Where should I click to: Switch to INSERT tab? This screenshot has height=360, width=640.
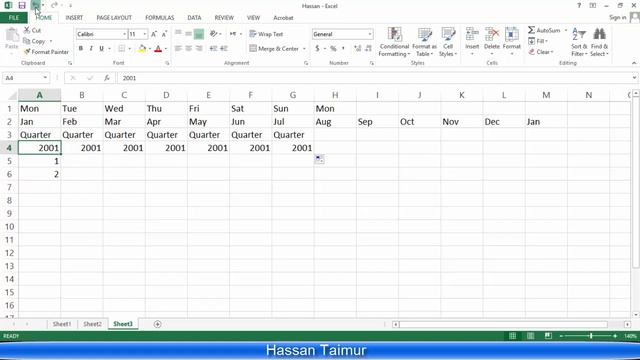pos(74,18)
